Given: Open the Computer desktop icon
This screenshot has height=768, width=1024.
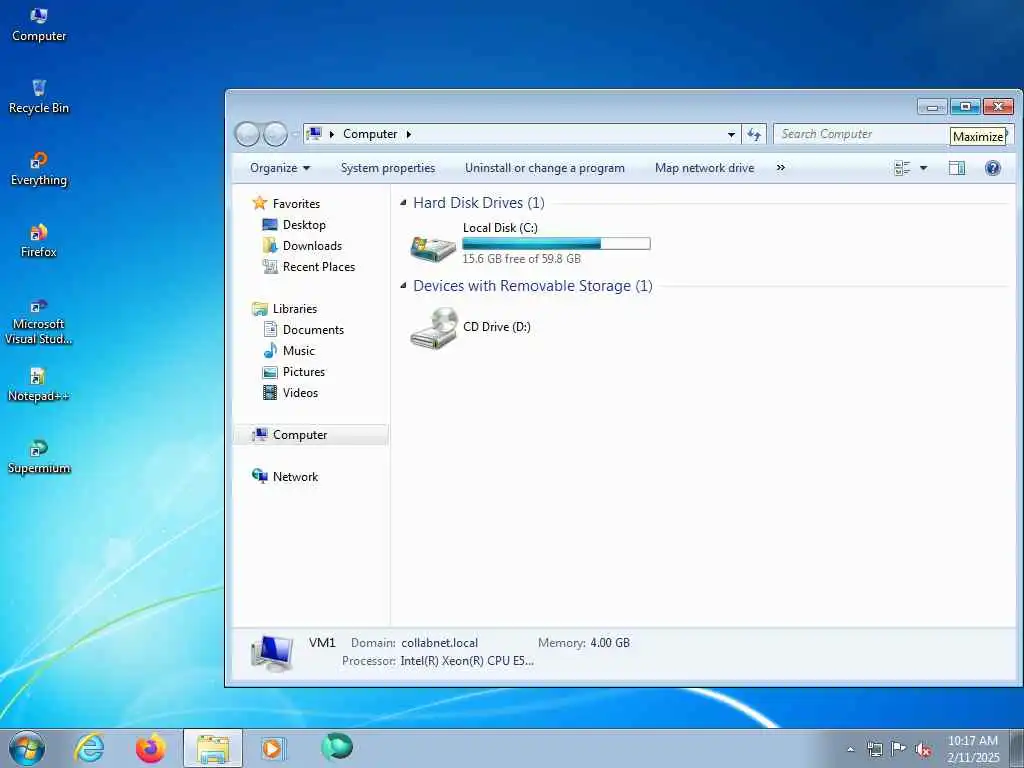Looking at the screenshot, I should point(39,25).
